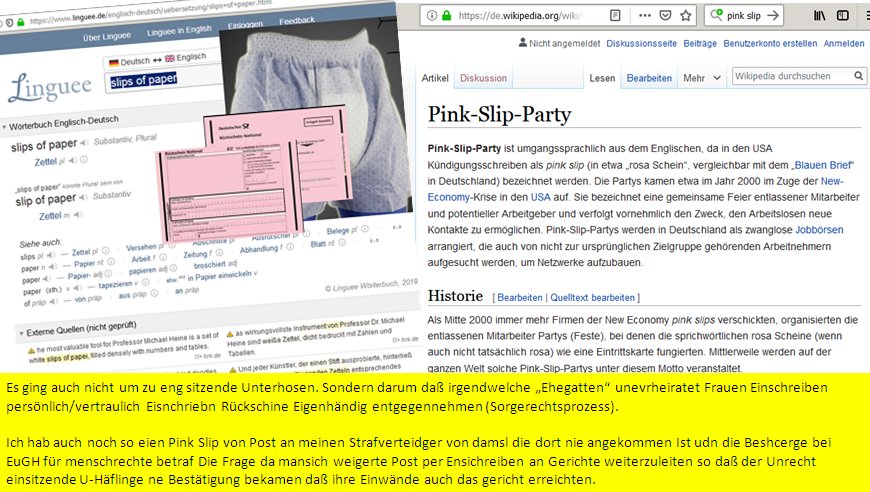The width and height of the screenshot is (870, 492).
Task: Click the warning triangle before 'he most valuable tool'
Action: point(32,351)
